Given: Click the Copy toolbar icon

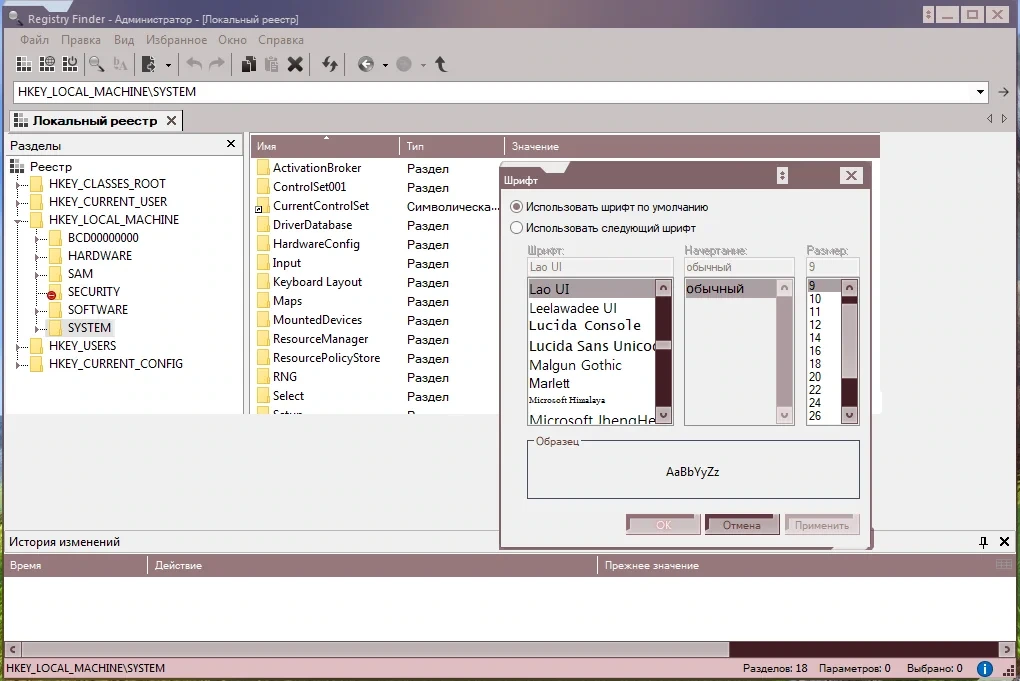Looking at the screenshot, I should point(248,64).
